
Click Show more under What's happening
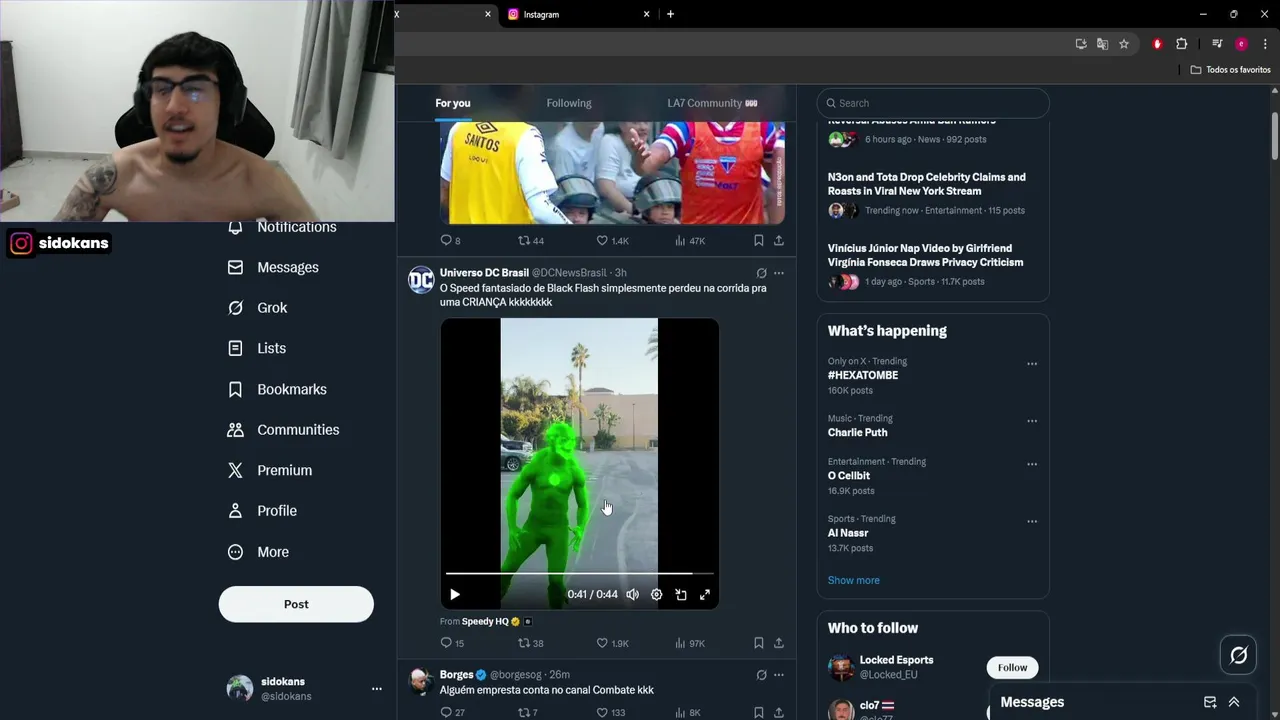[853, 580]
